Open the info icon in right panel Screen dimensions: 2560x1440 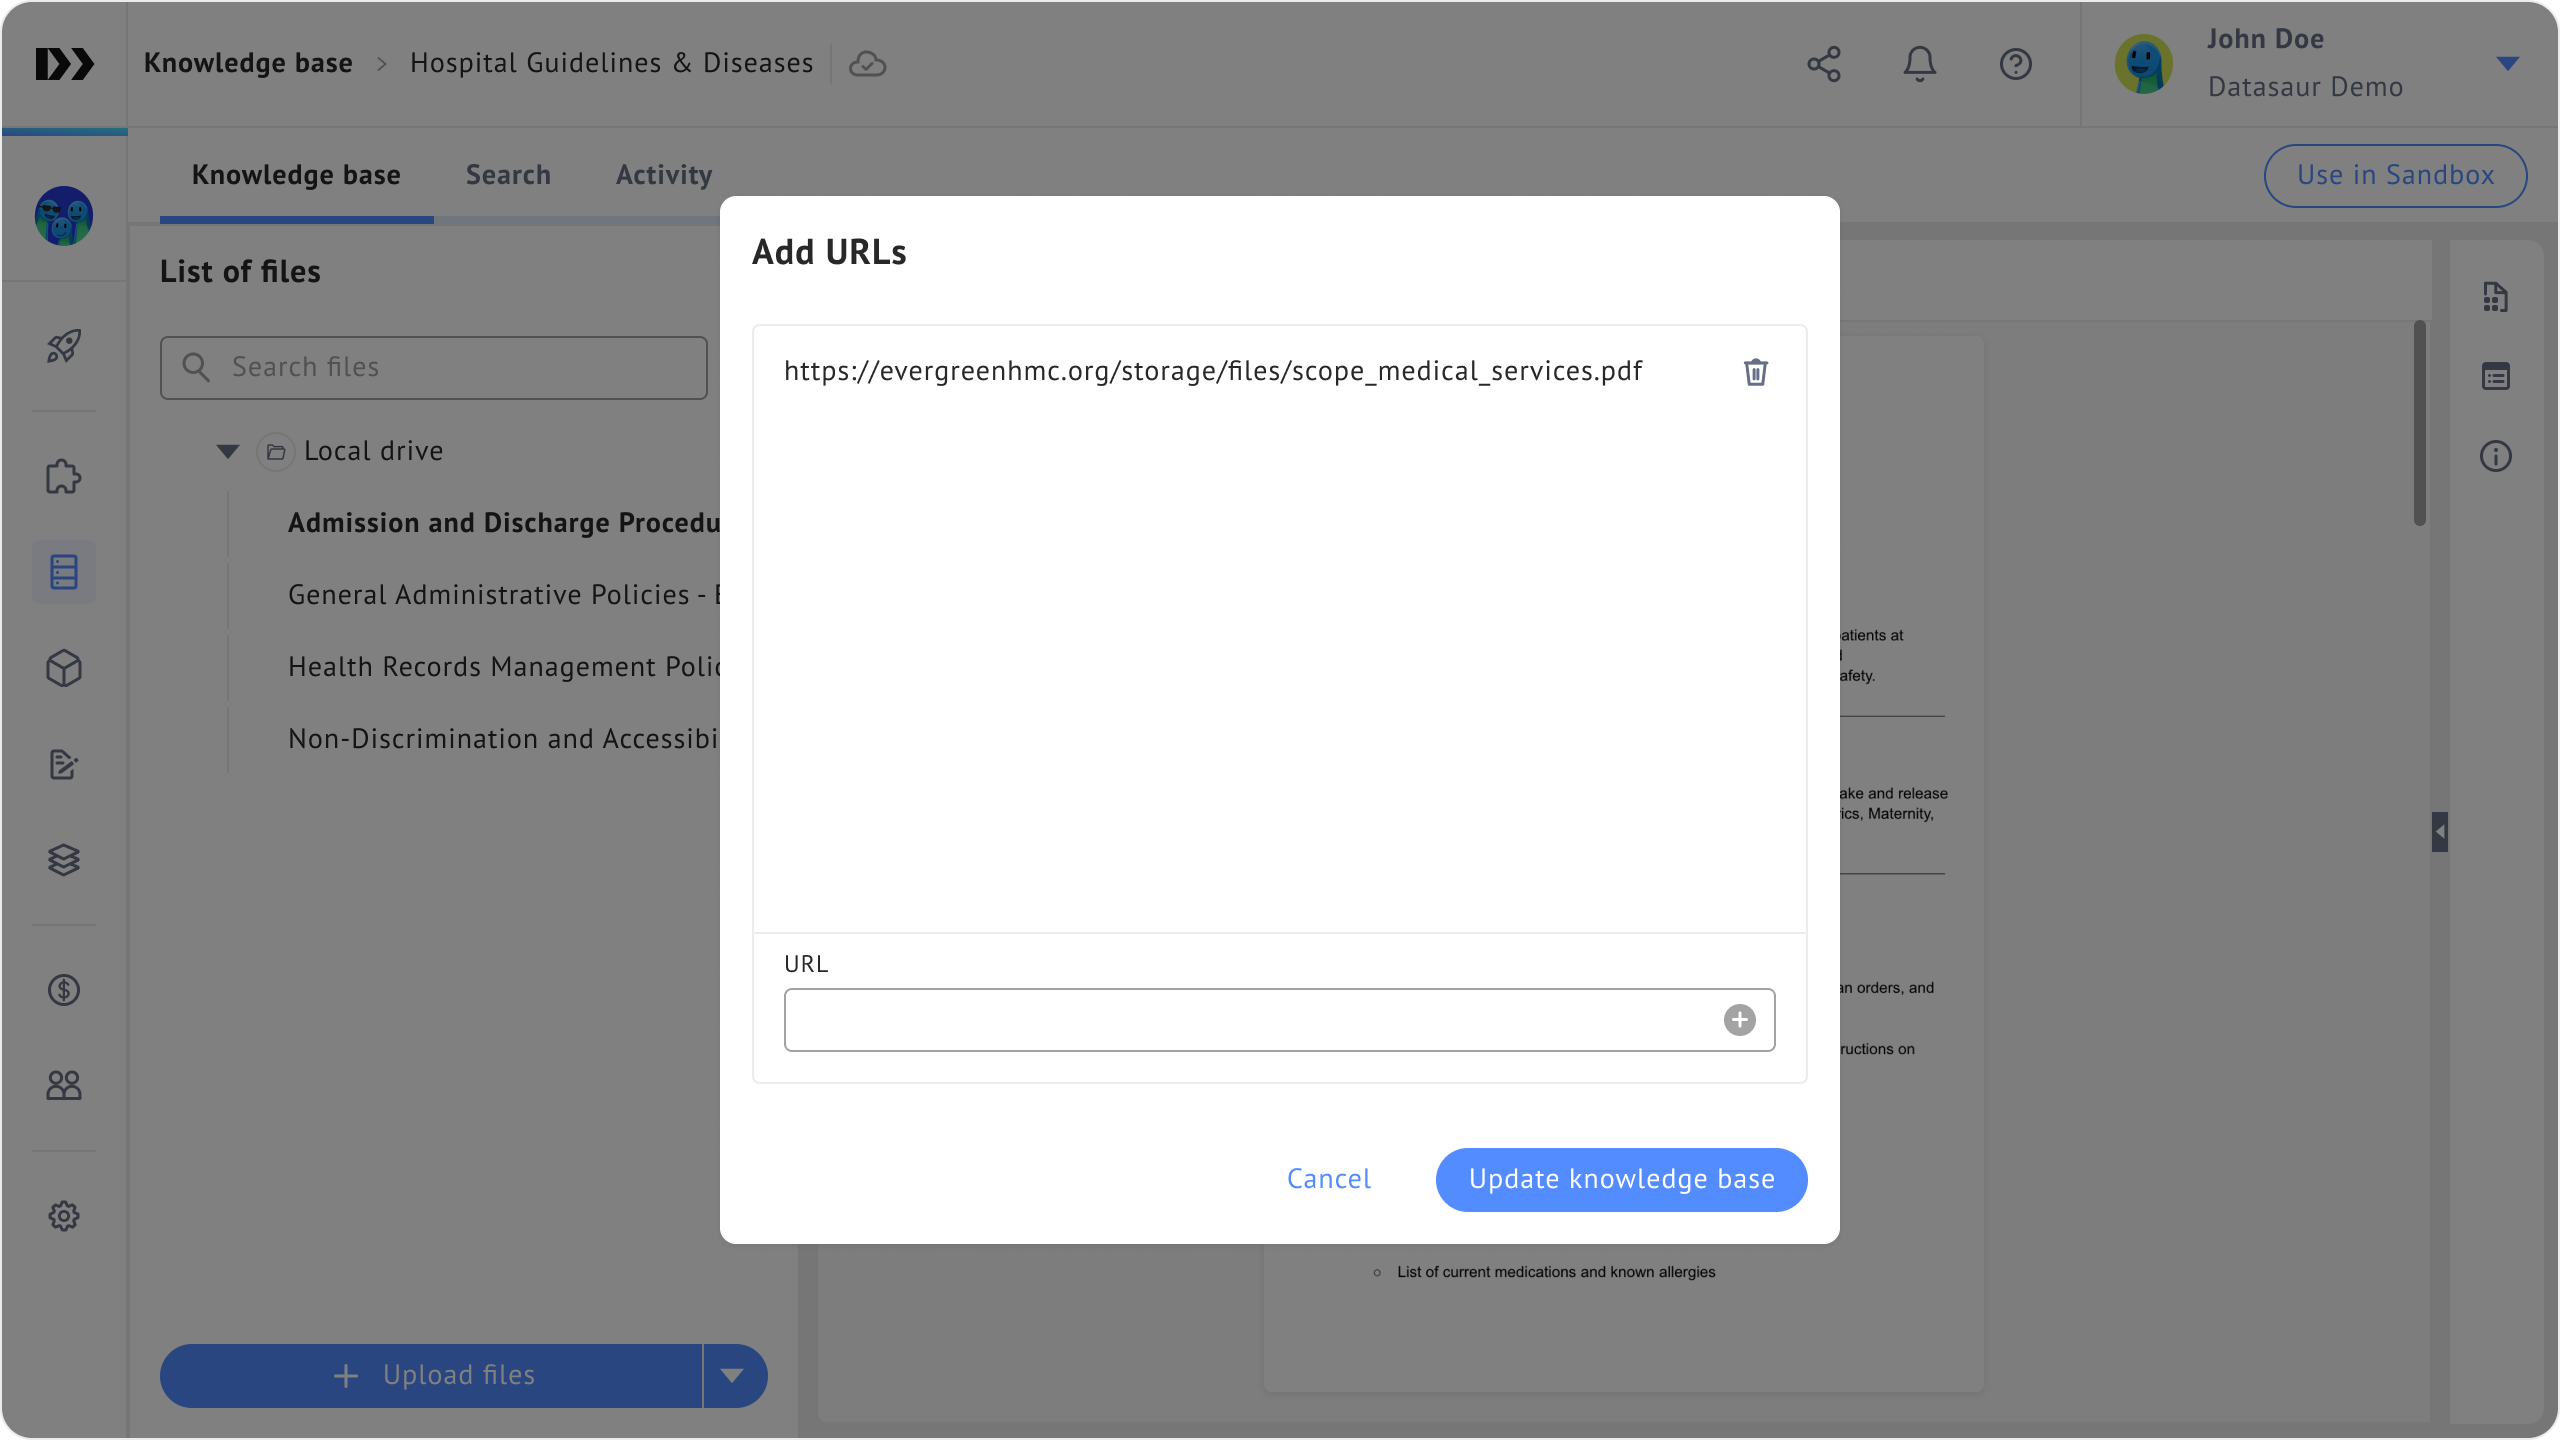(x=2495, y=456)
